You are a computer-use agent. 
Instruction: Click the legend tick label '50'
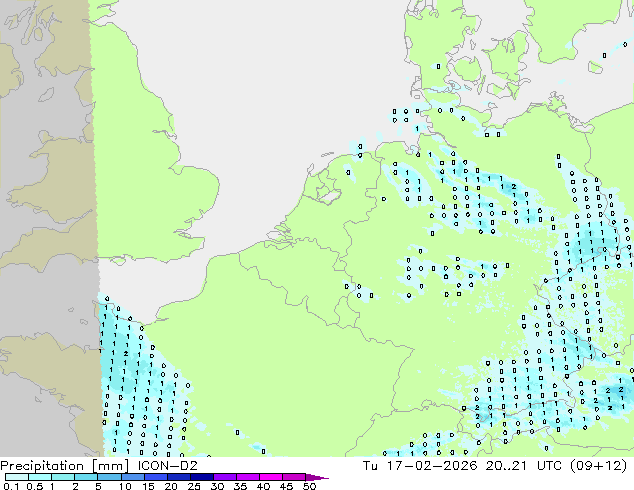point(310,486)
